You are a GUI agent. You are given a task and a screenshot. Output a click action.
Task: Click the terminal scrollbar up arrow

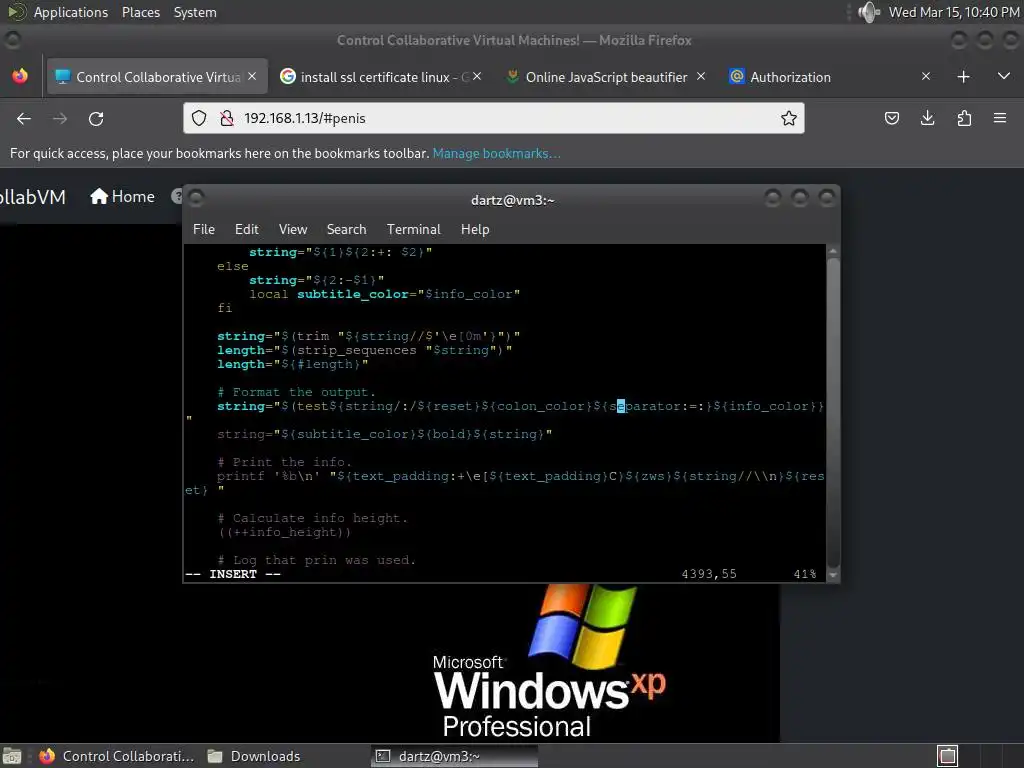point(833,251)
